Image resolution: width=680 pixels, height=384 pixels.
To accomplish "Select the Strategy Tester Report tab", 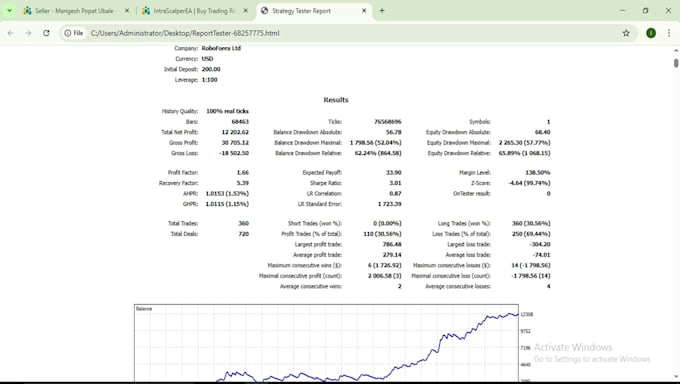I will click(x=313, y=11).
